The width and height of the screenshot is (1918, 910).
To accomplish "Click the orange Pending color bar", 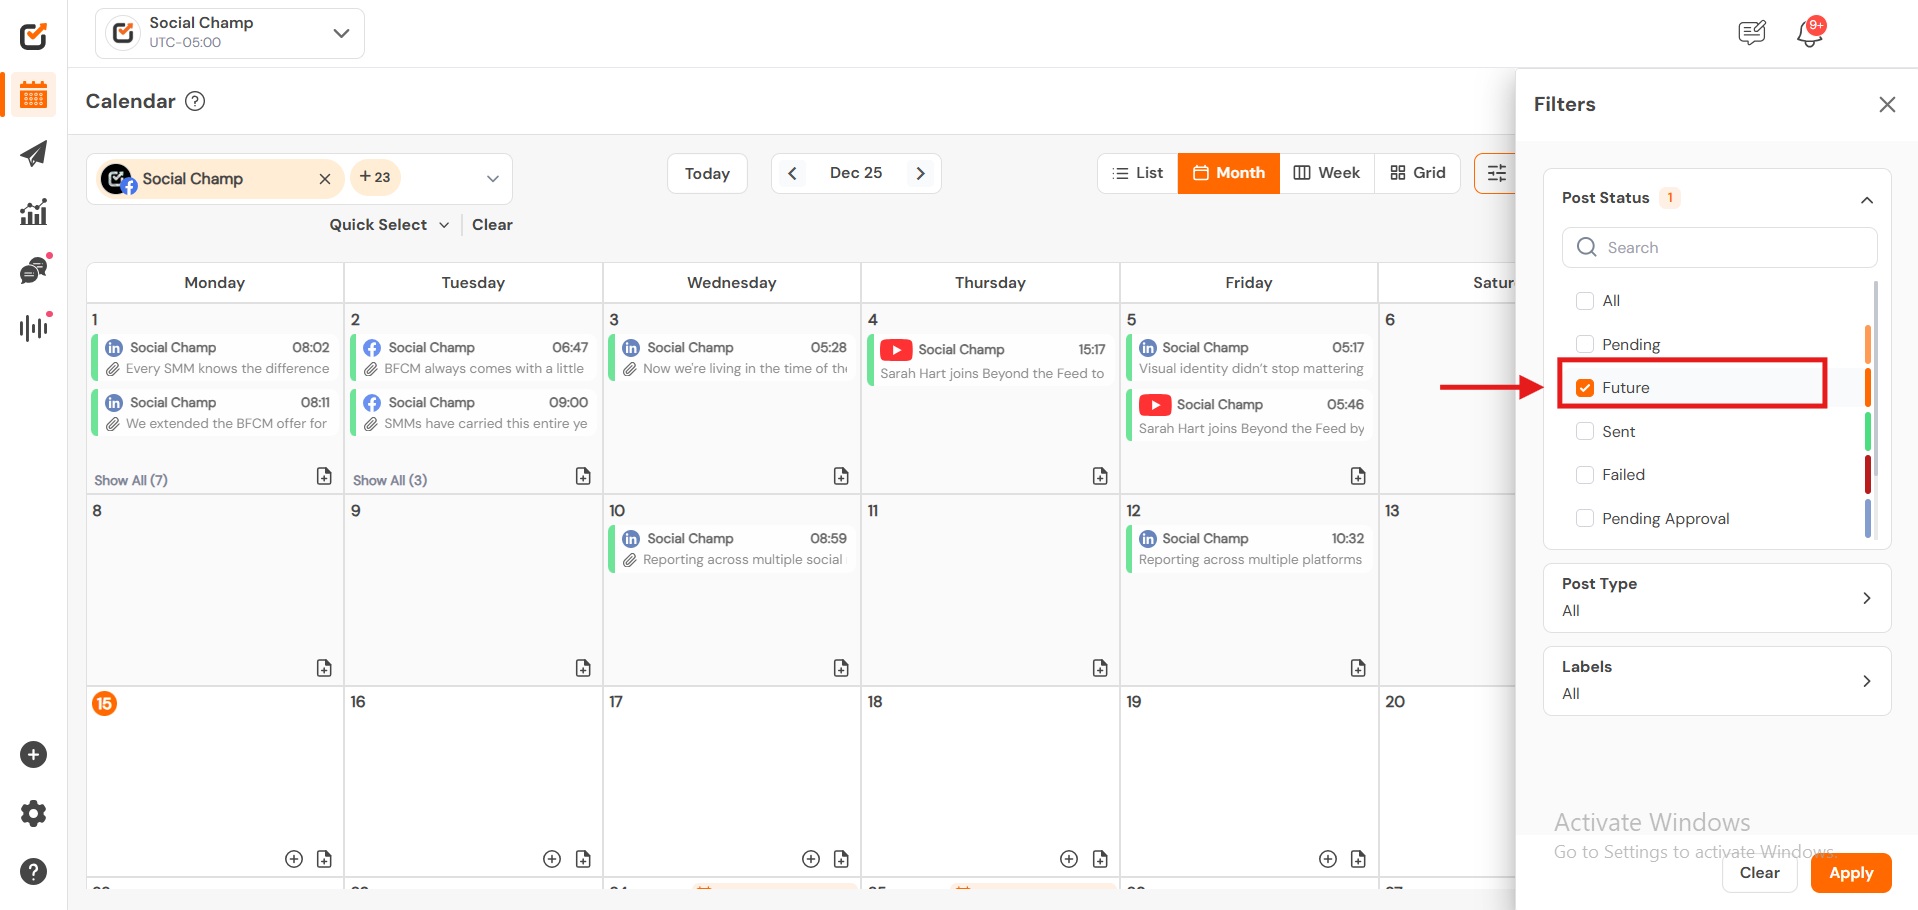I will 1867,344.
